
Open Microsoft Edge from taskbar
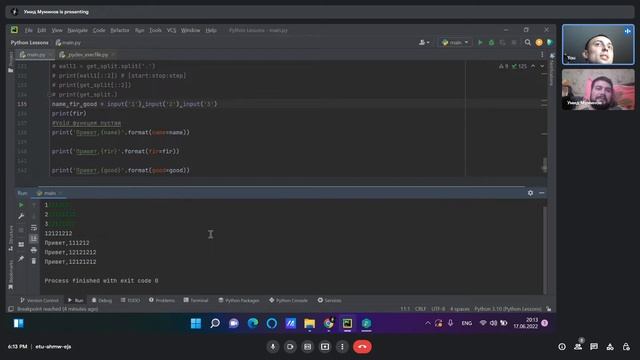(x=253, y=324)
